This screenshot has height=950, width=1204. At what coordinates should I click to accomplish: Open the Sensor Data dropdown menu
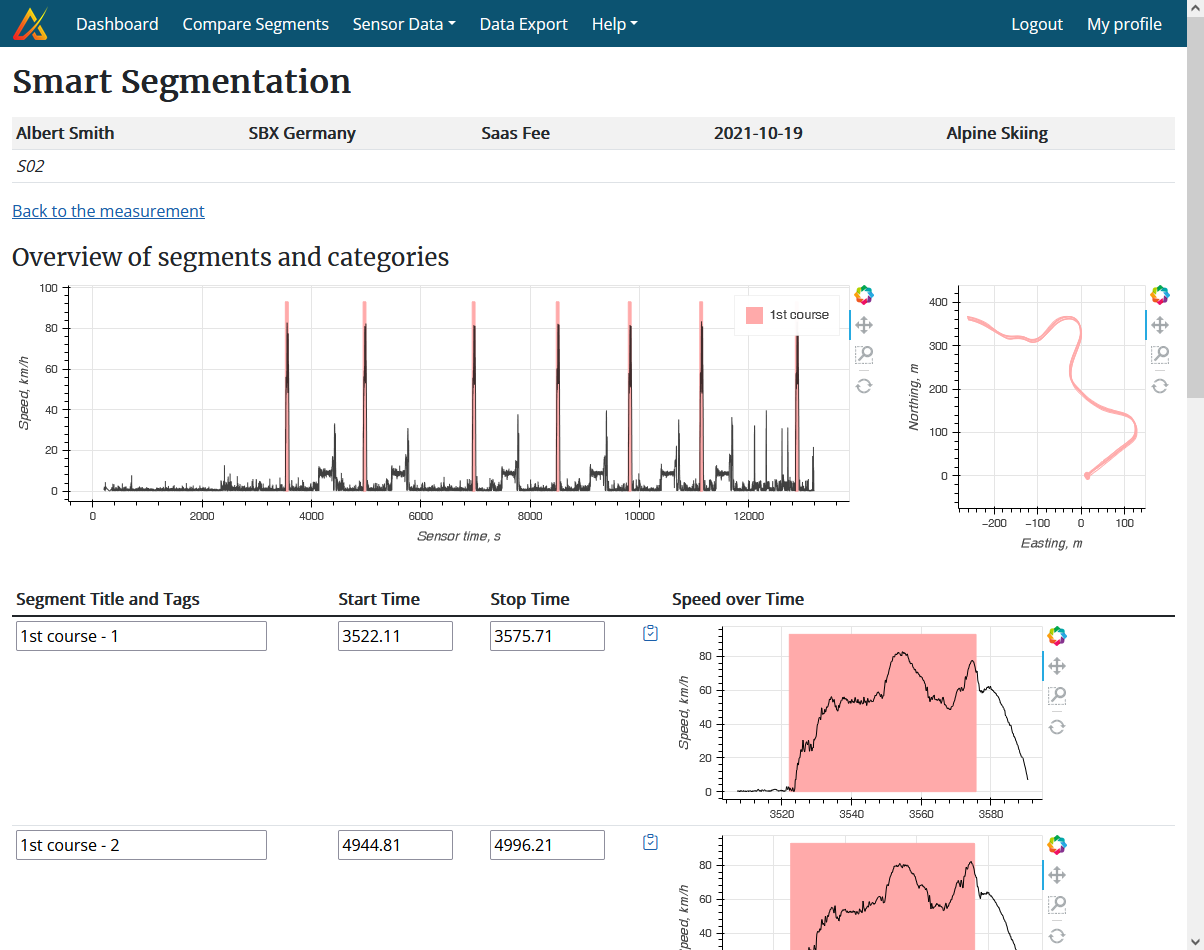(x=404, y=23)
